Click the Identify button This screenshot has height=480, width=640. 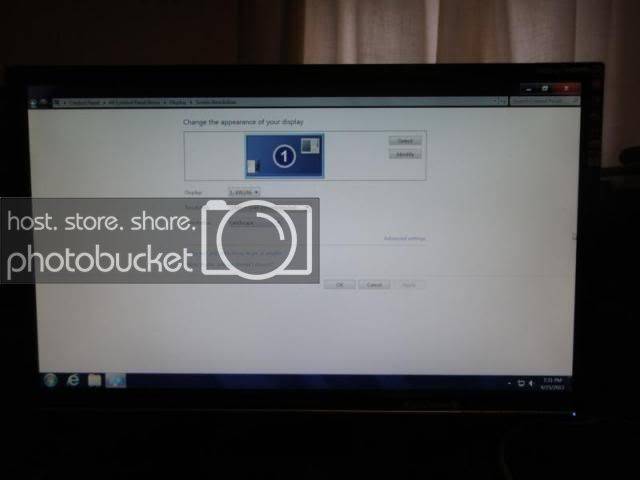pos(405,154)
